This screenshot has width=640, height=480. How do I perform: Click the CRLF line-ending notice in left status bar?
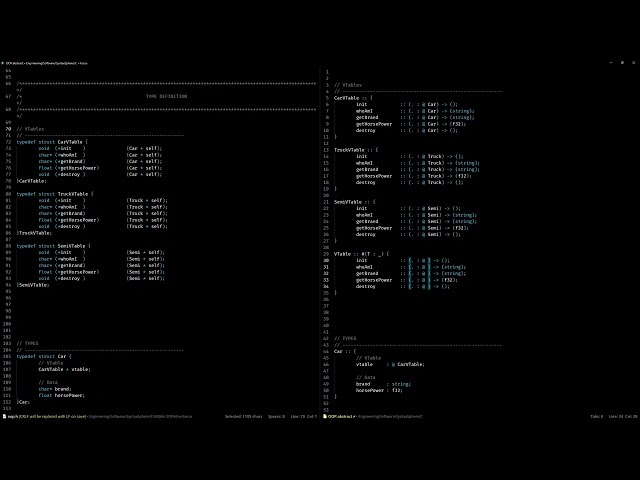53,416
